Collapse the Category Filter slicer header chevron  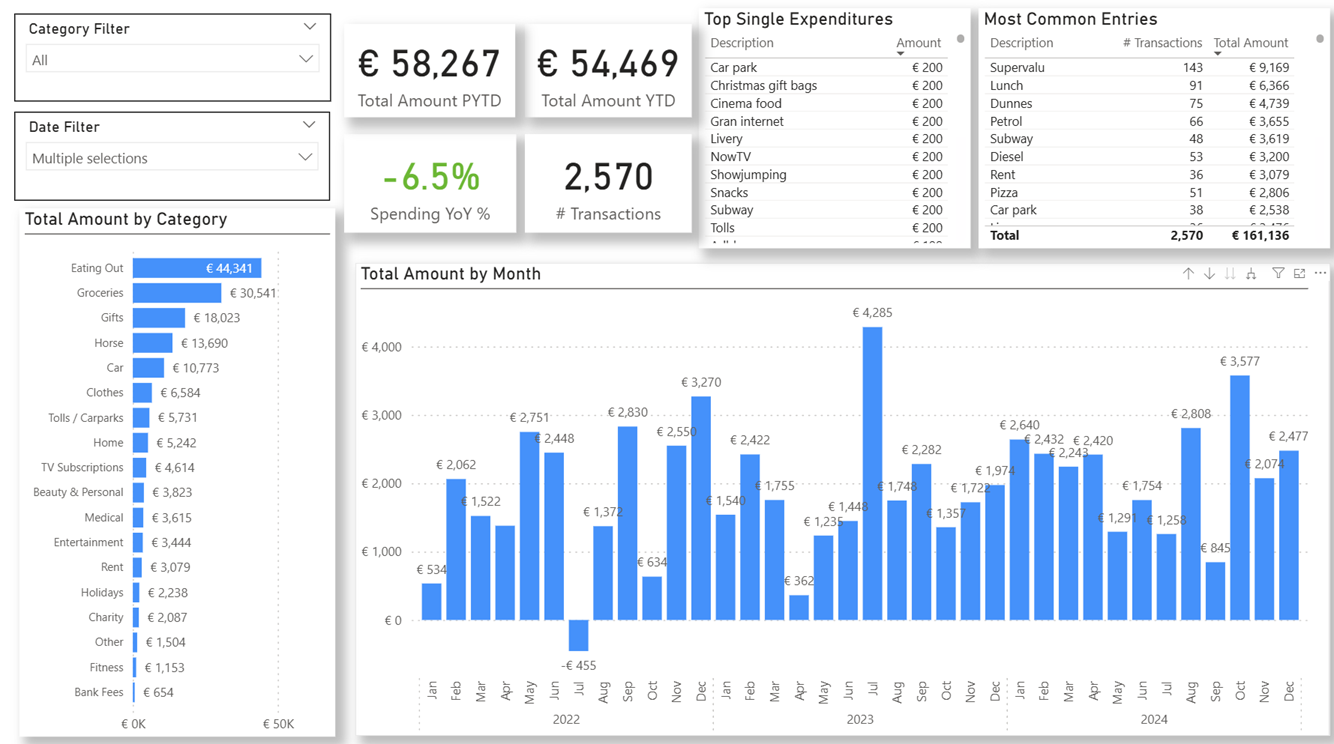coord(309,27)
